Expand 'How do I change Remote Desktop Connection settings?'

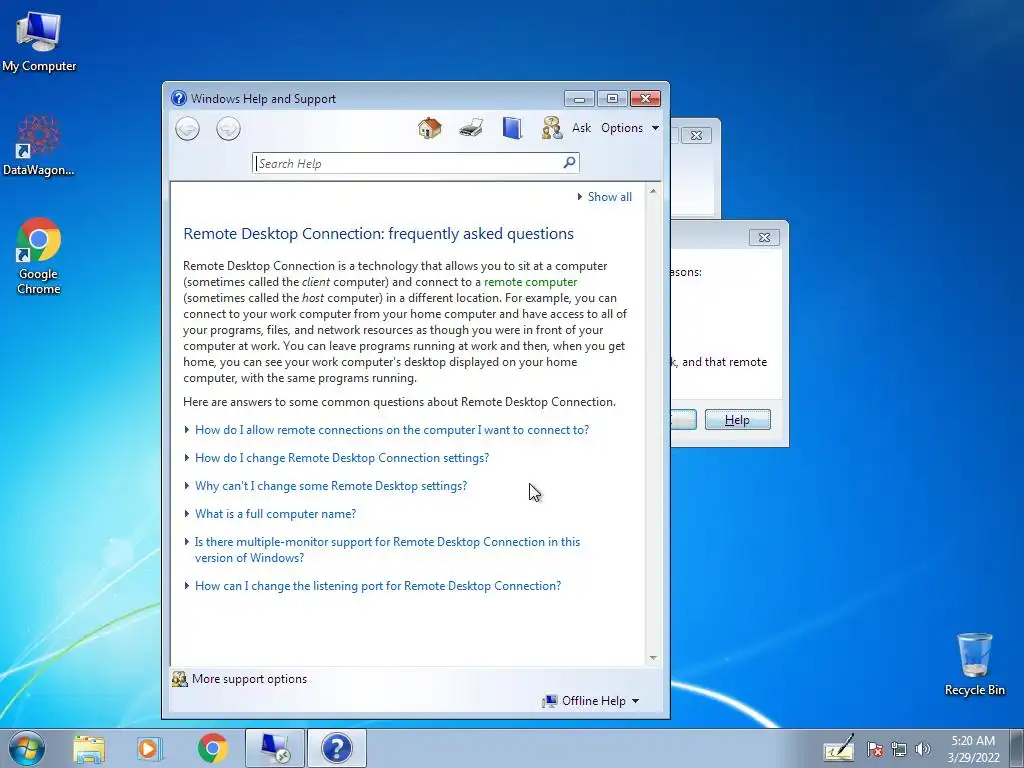(342, 458)
